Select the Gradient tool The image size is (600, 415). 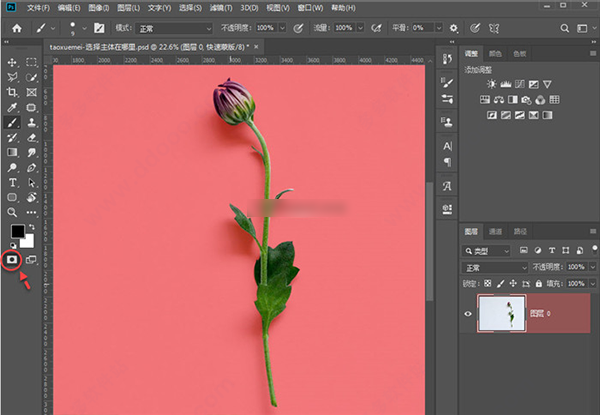coord(12,152)
